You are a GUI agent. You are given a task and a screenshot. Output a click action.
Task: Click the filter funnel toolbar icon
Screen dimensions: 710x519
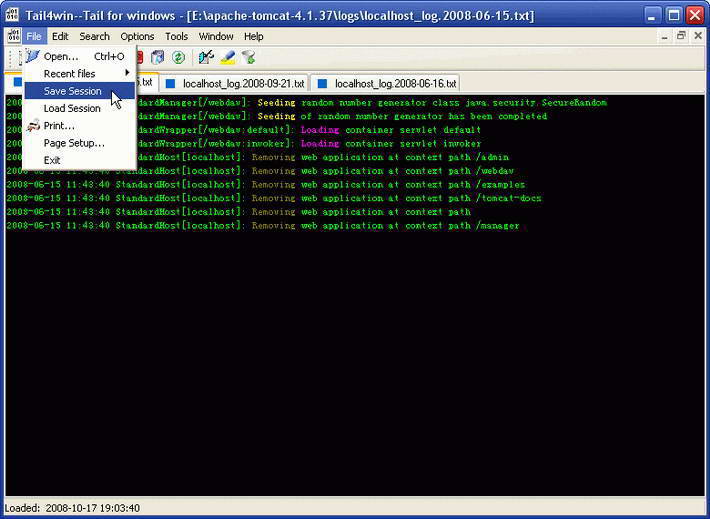tap(249, 58)
